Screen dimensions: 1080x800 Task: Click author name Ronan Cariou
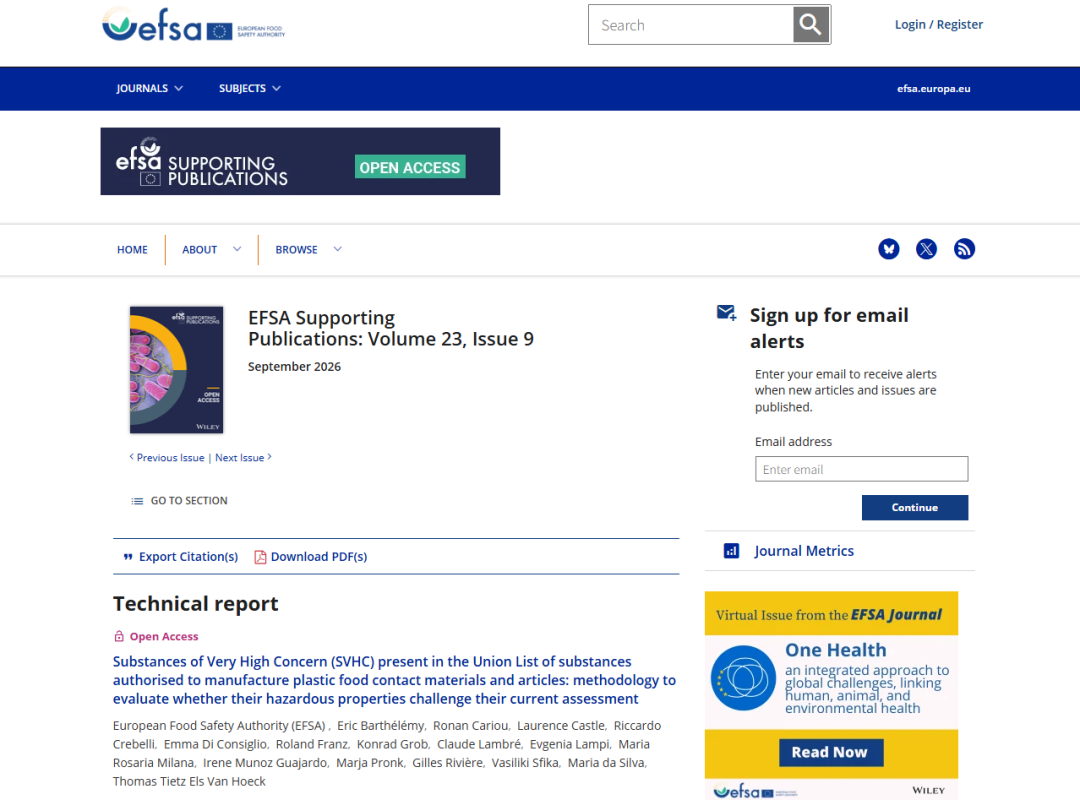click(470, 726)
